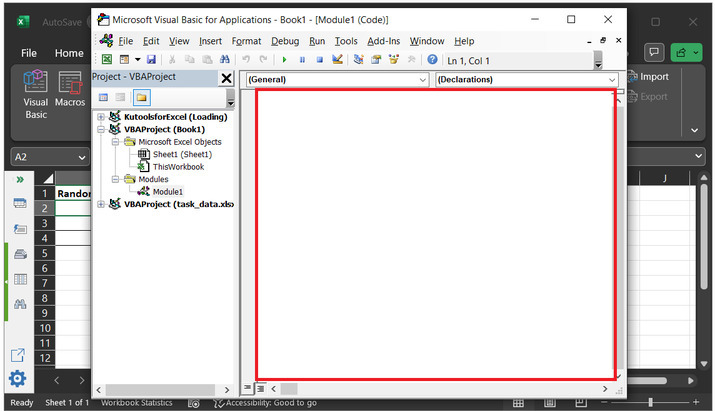
Task: Save the project with floppy disk icon
Action: (151, 59)
